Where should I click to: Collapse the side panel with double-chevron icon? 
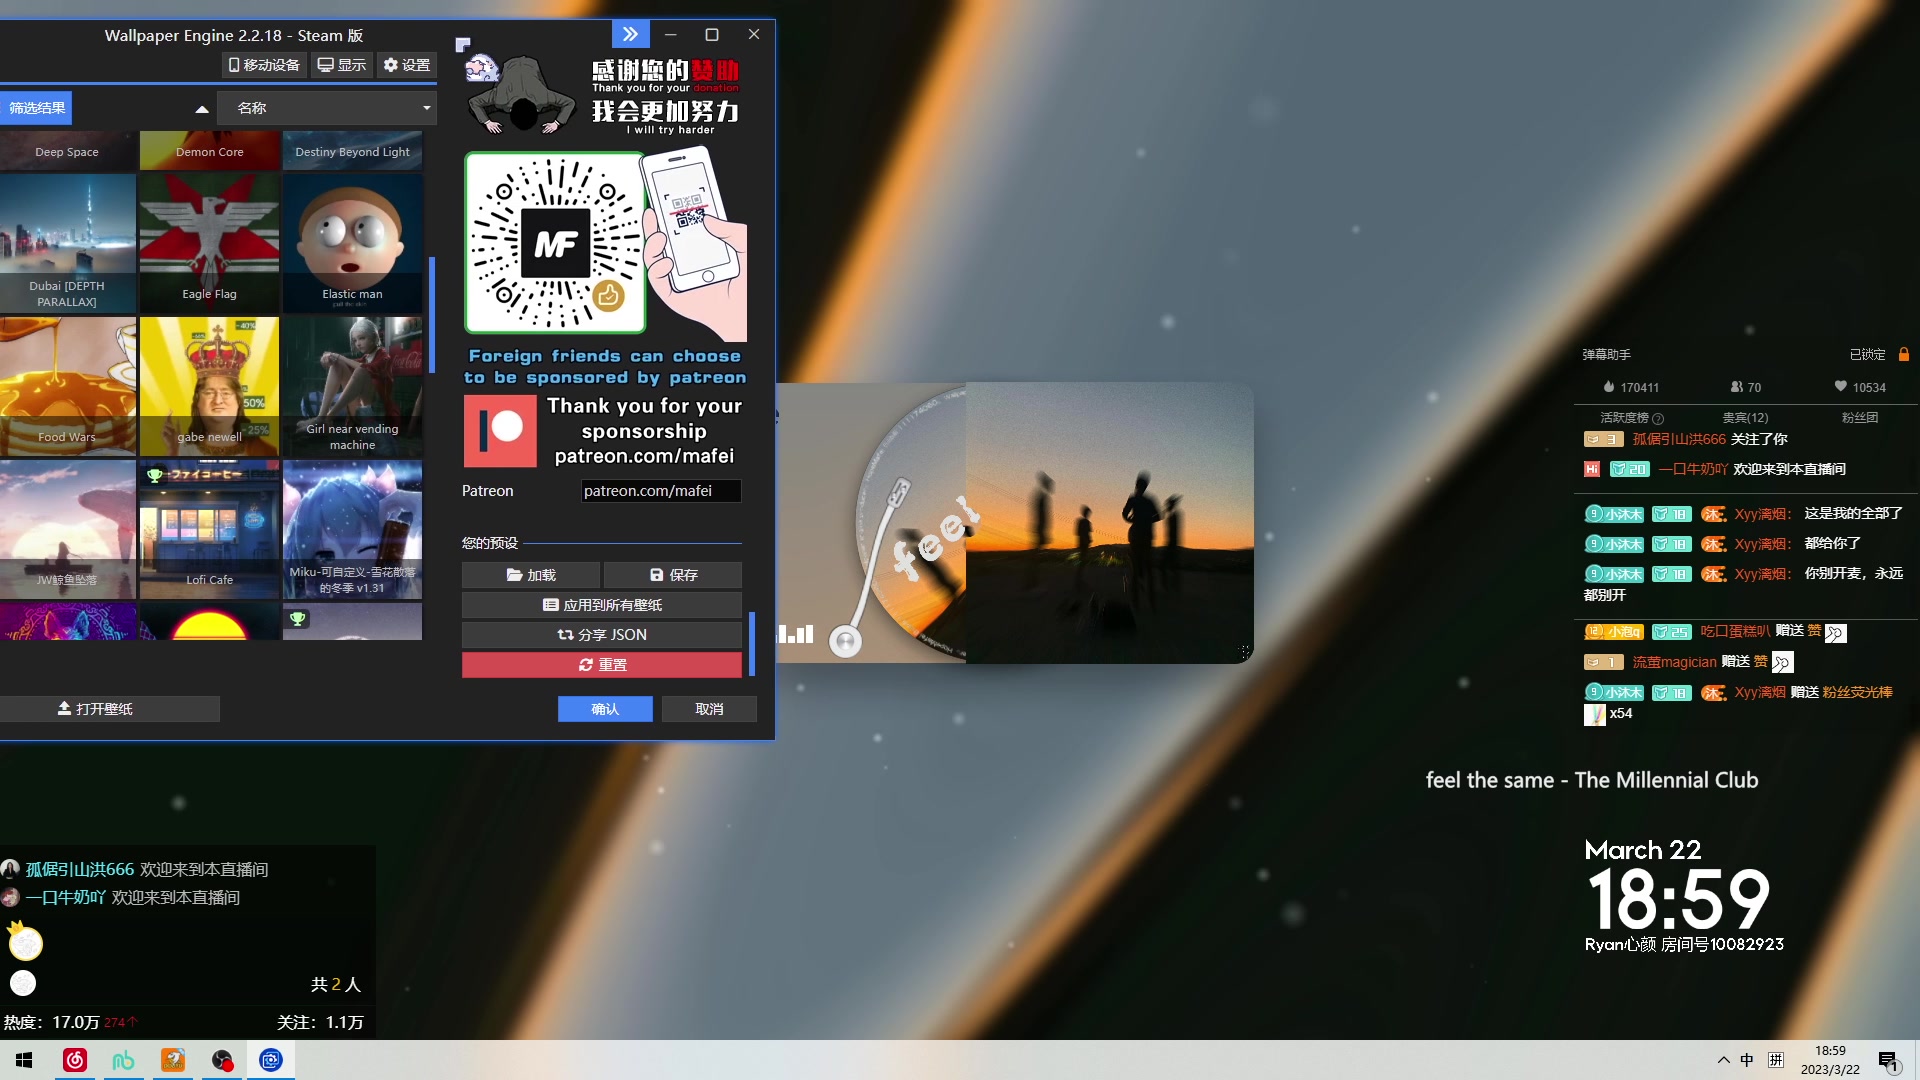pyautogui.click(x=630, y=34)
